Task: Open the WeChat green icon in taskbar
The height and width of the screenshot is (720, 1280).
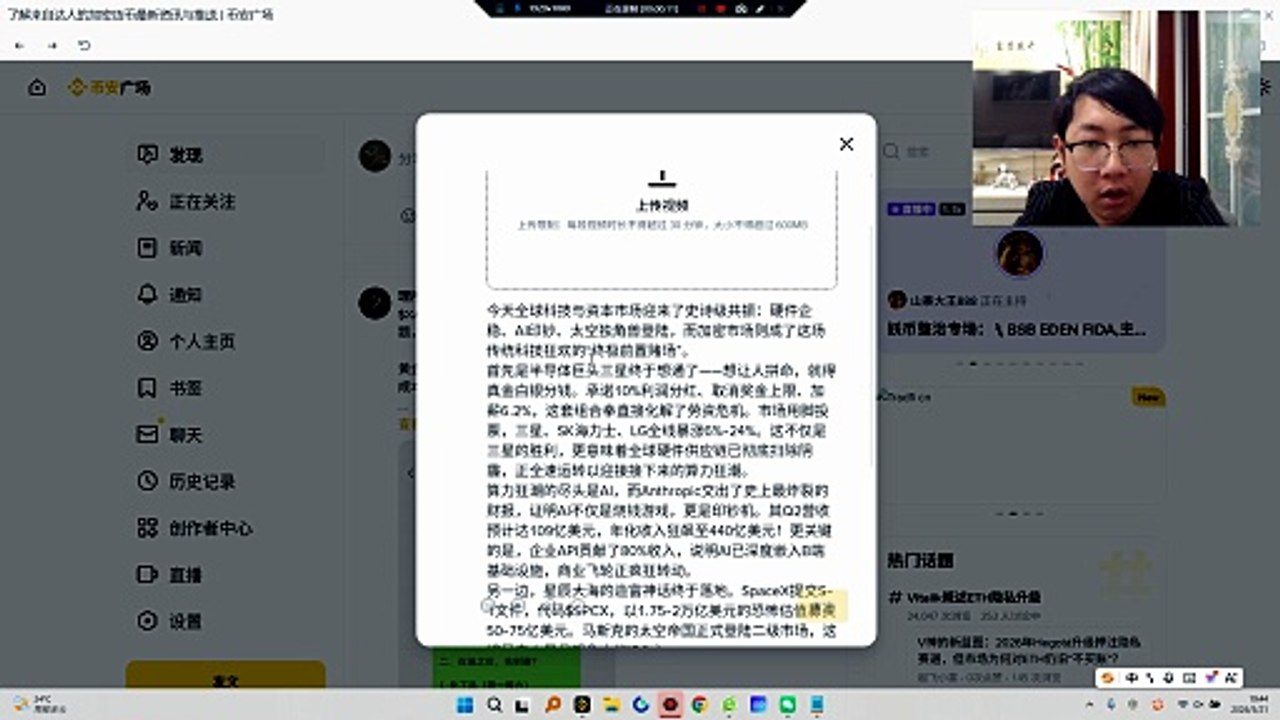Action: point(787,705)
